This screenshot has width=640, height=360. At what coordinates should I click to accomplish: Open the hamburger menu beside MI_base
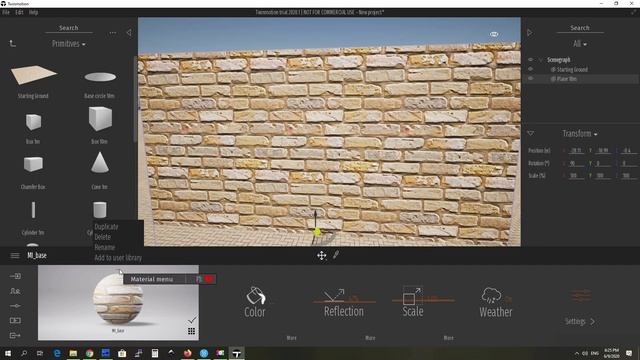pos(15,256)
